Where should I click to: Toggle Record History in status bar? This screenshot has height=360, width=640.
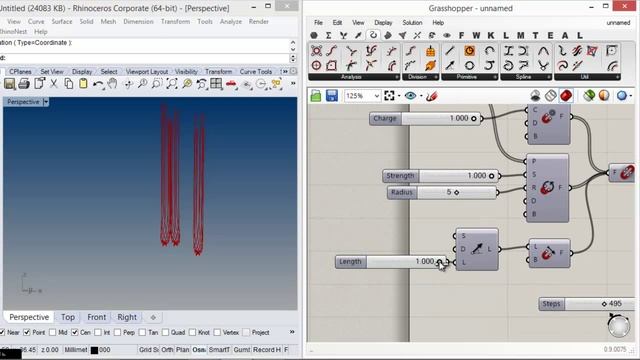[267, 350]
